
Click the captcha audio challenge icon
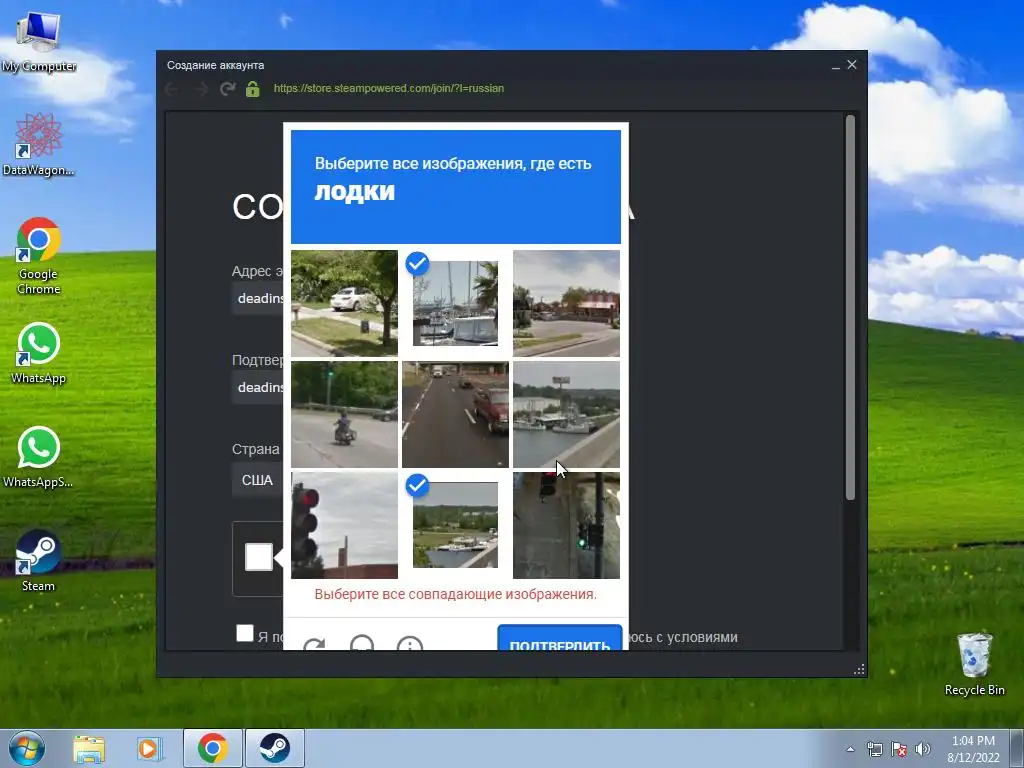coord(362,644)
